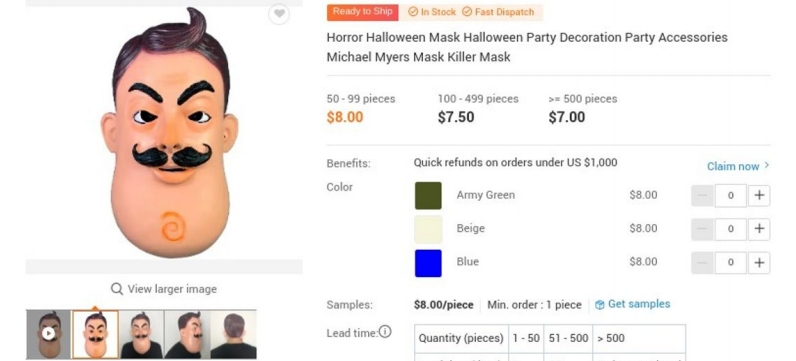Select the front-facing worn mask thumbnail
The height and width of the screenshot is (361, 796).
[x=141, y=335]
